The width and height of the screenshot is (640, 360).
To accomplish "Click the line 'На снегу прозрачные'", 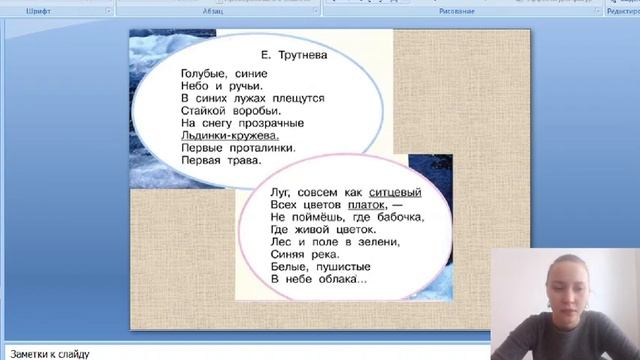I will 242,123.
